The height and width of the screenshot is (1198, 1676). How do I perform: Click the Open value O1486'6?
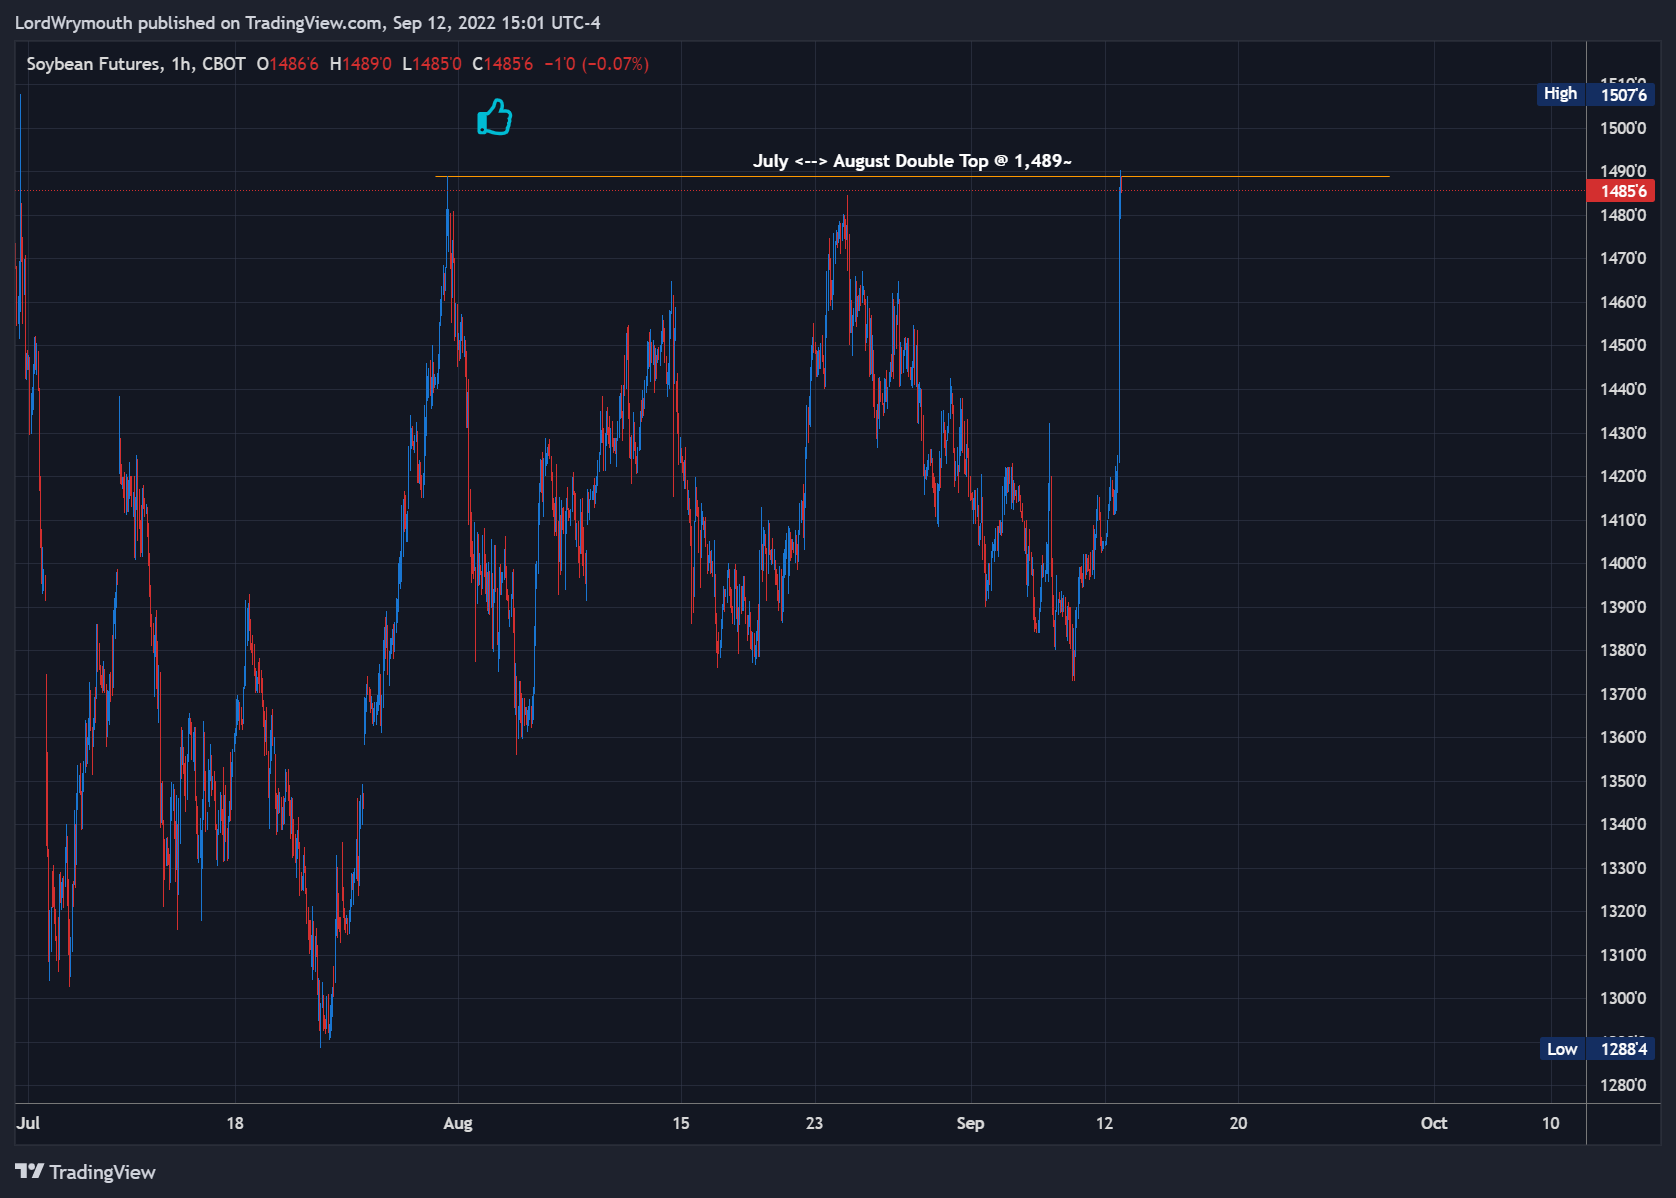tap(288, 64)
